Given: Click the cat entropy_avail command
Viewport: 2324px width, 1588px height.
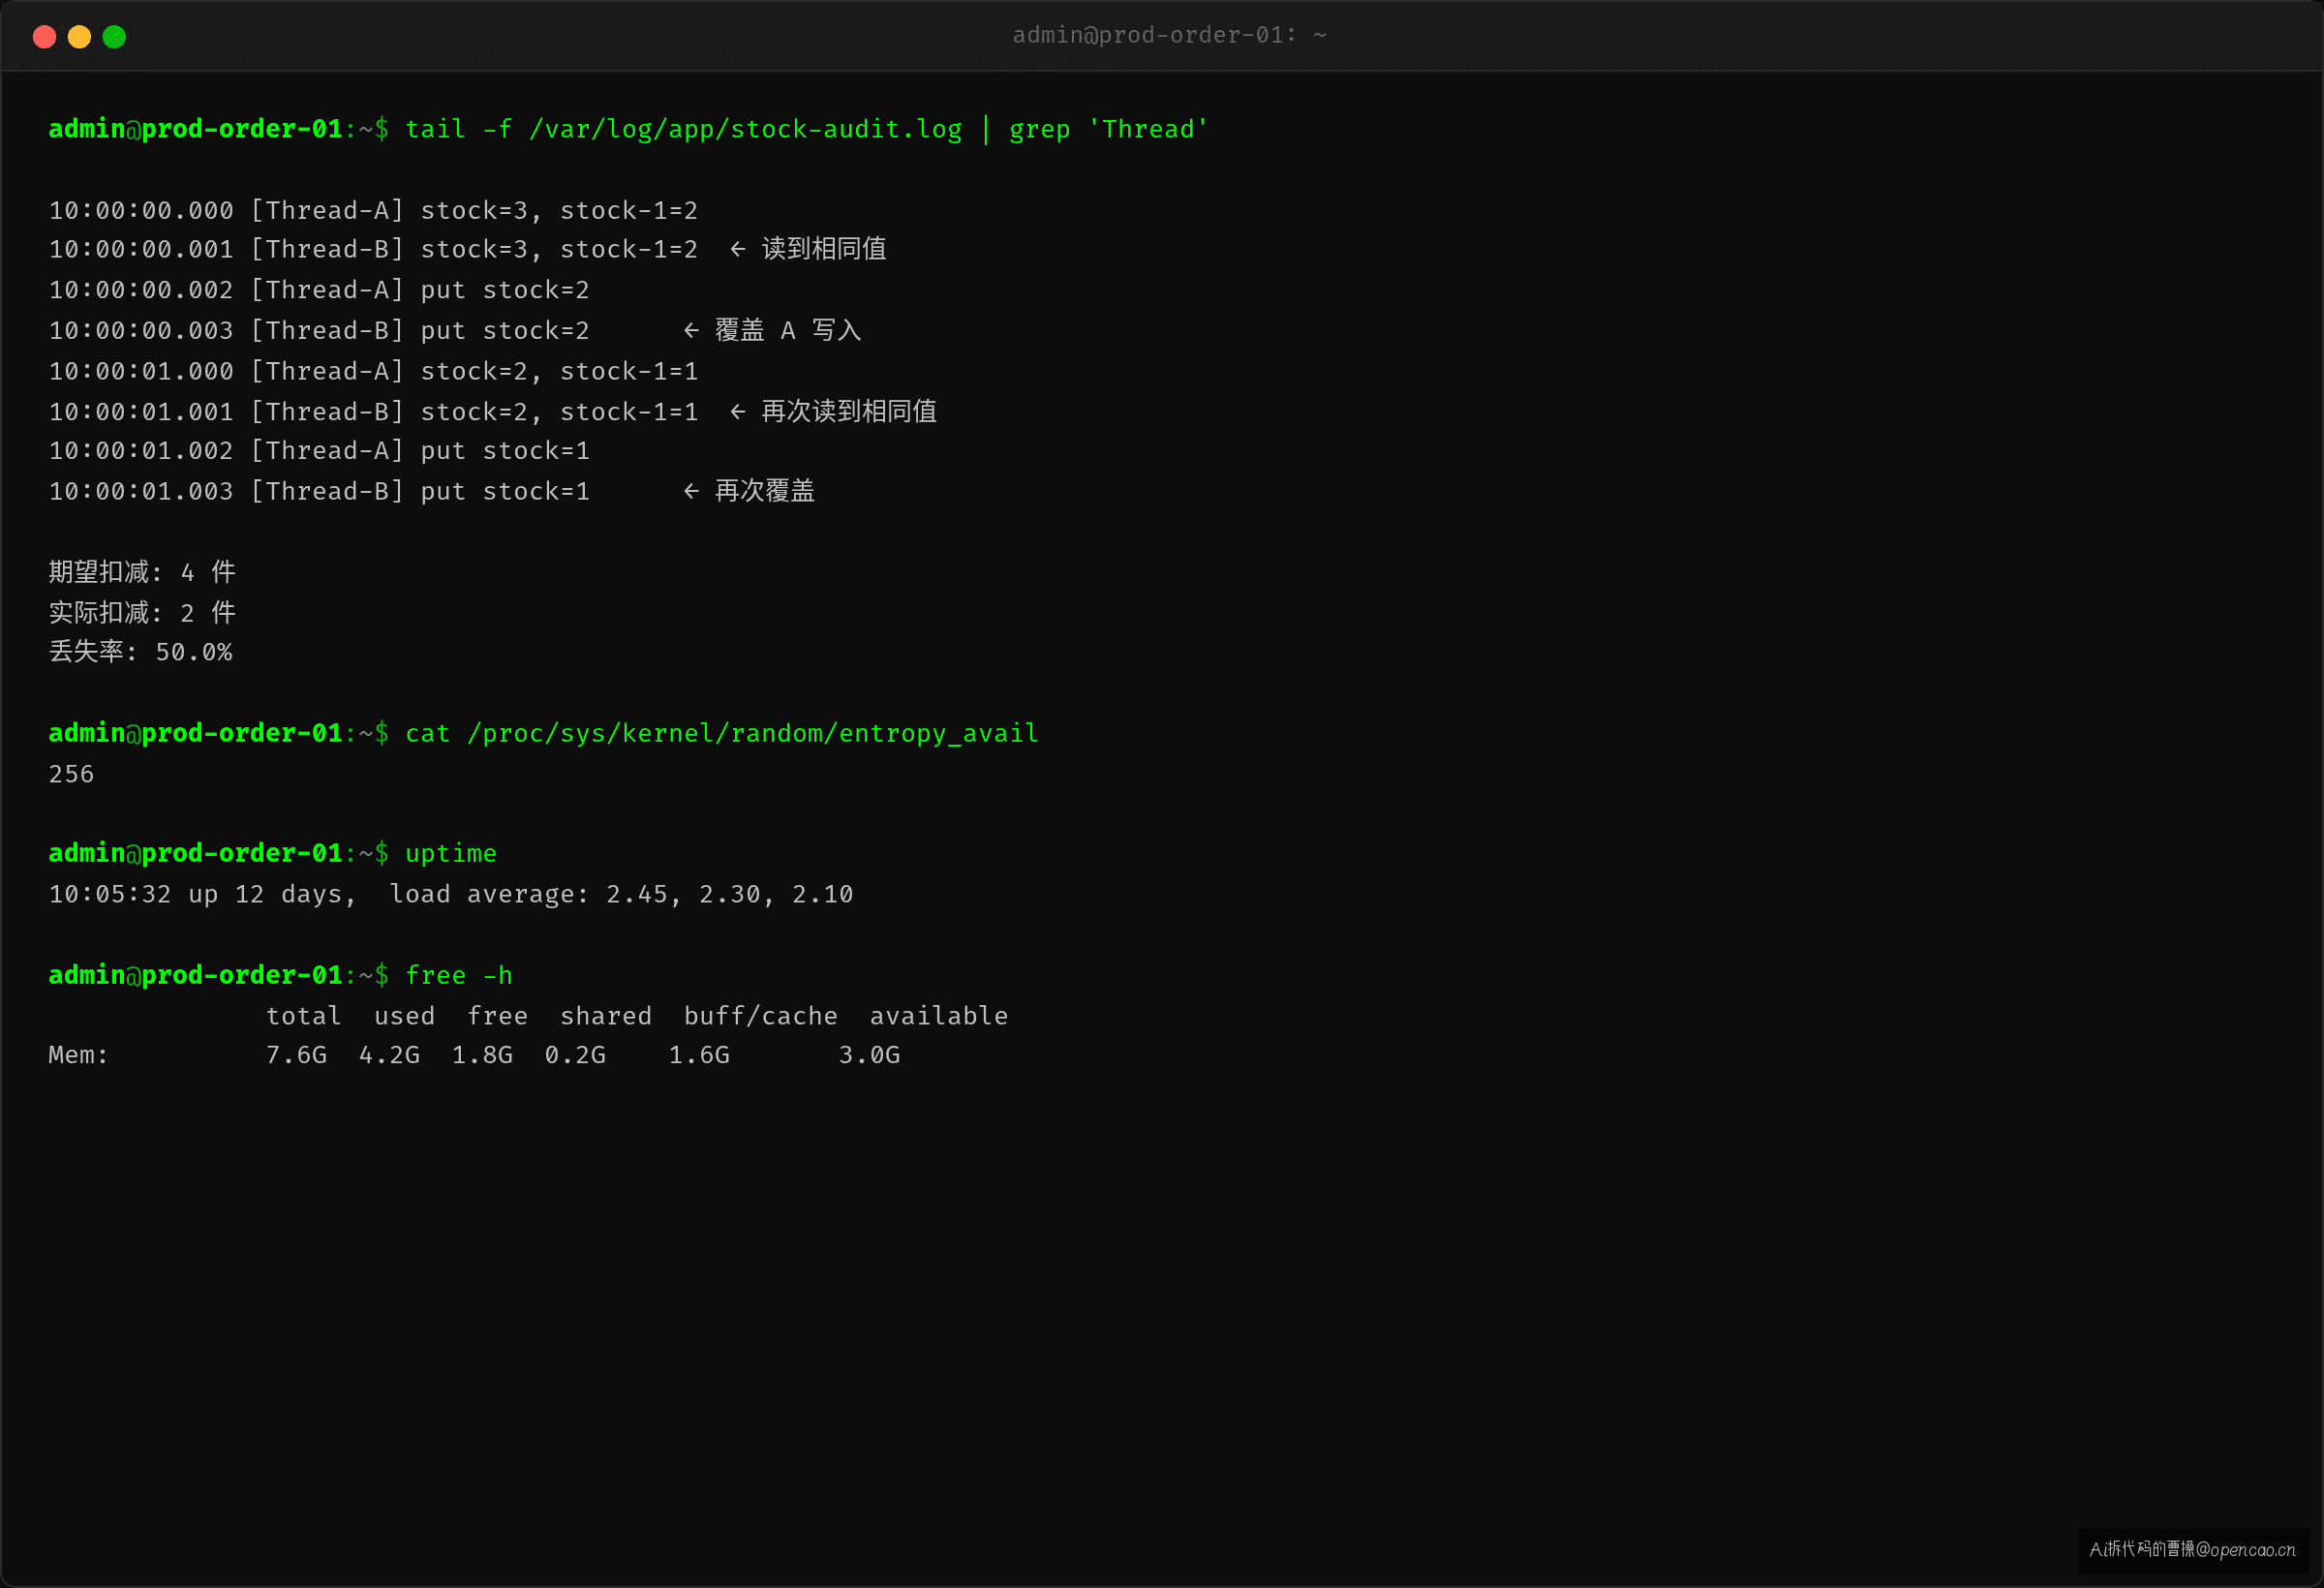Looking at the screenshot, I should 722,733.
